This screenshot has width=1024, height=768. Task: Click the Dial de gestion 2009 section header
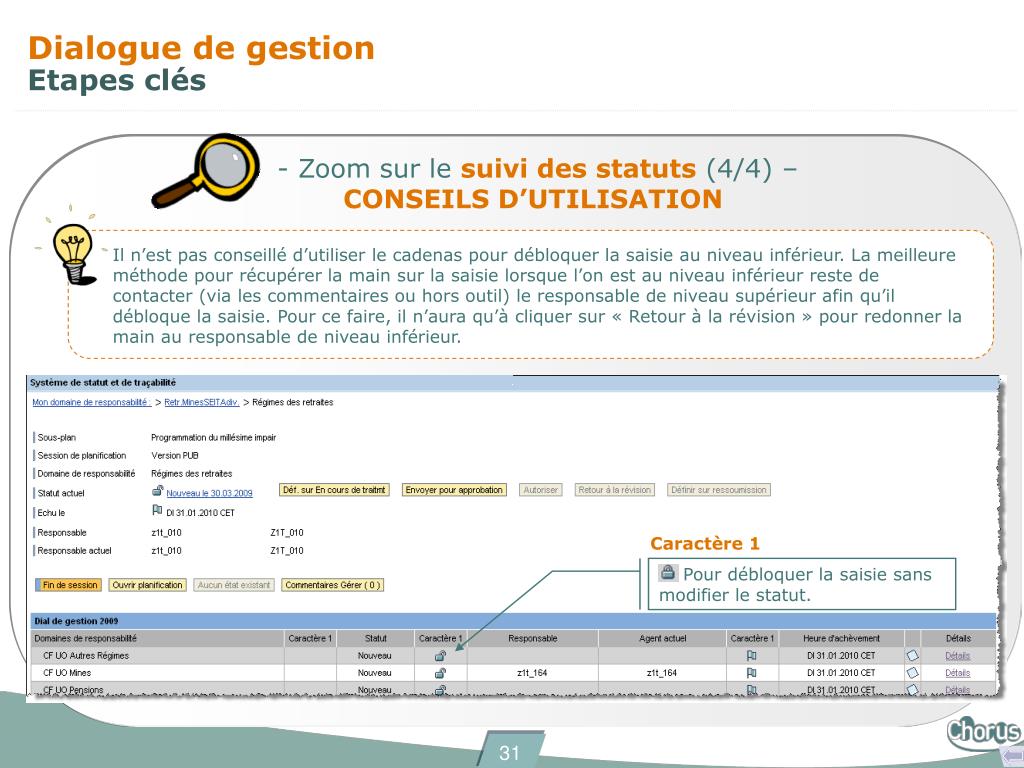[514, 621]
